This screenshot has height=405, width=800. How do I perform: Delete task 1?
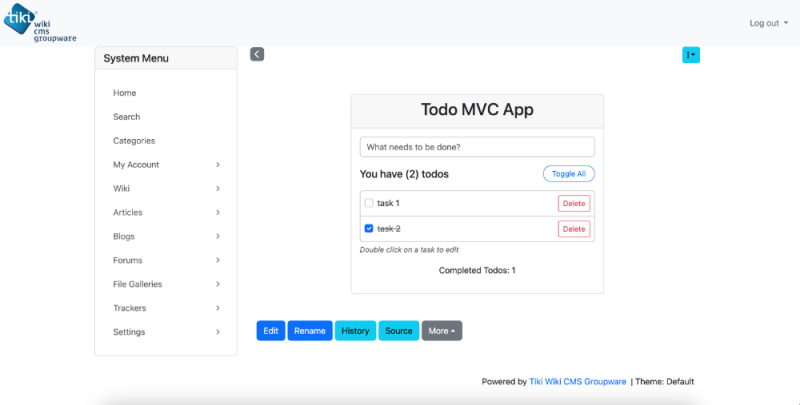click(574, 204)
